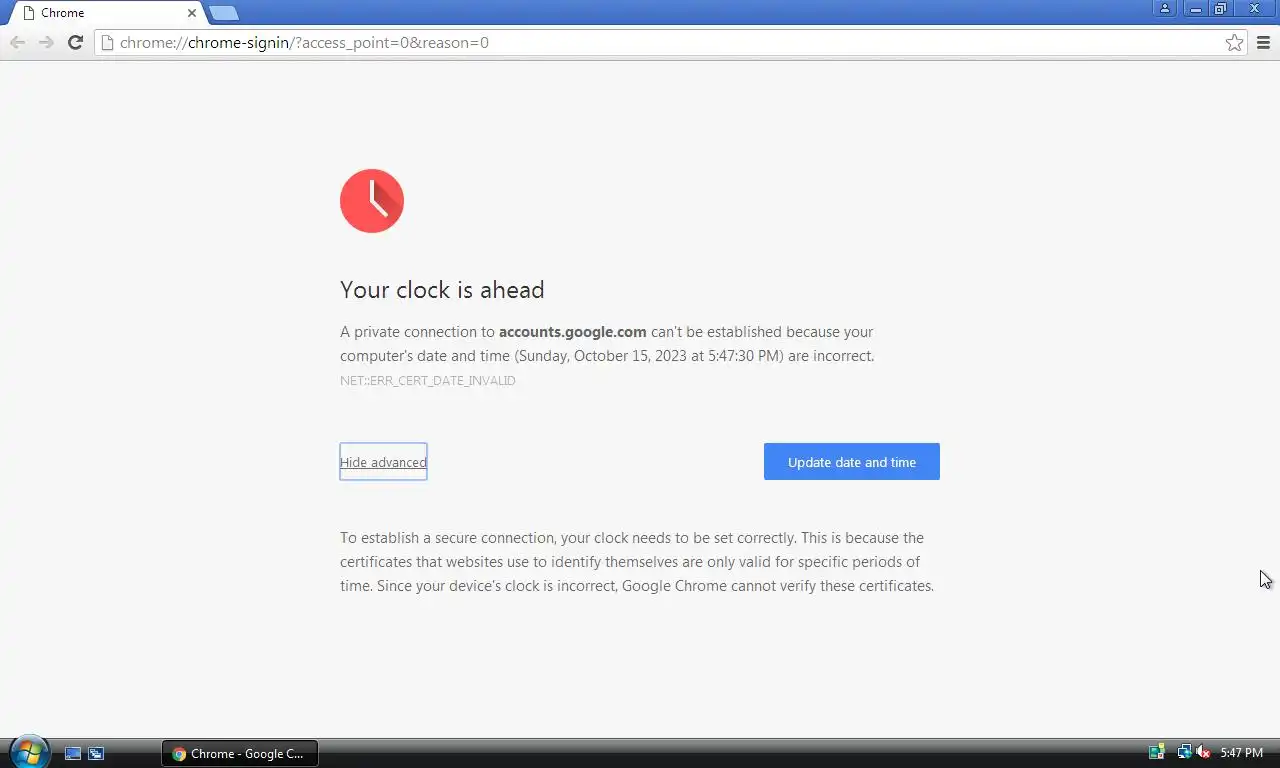Click Hide advanced link
Screen dimensions: 1280x768
pyautogui.click(x=383, y=462)
